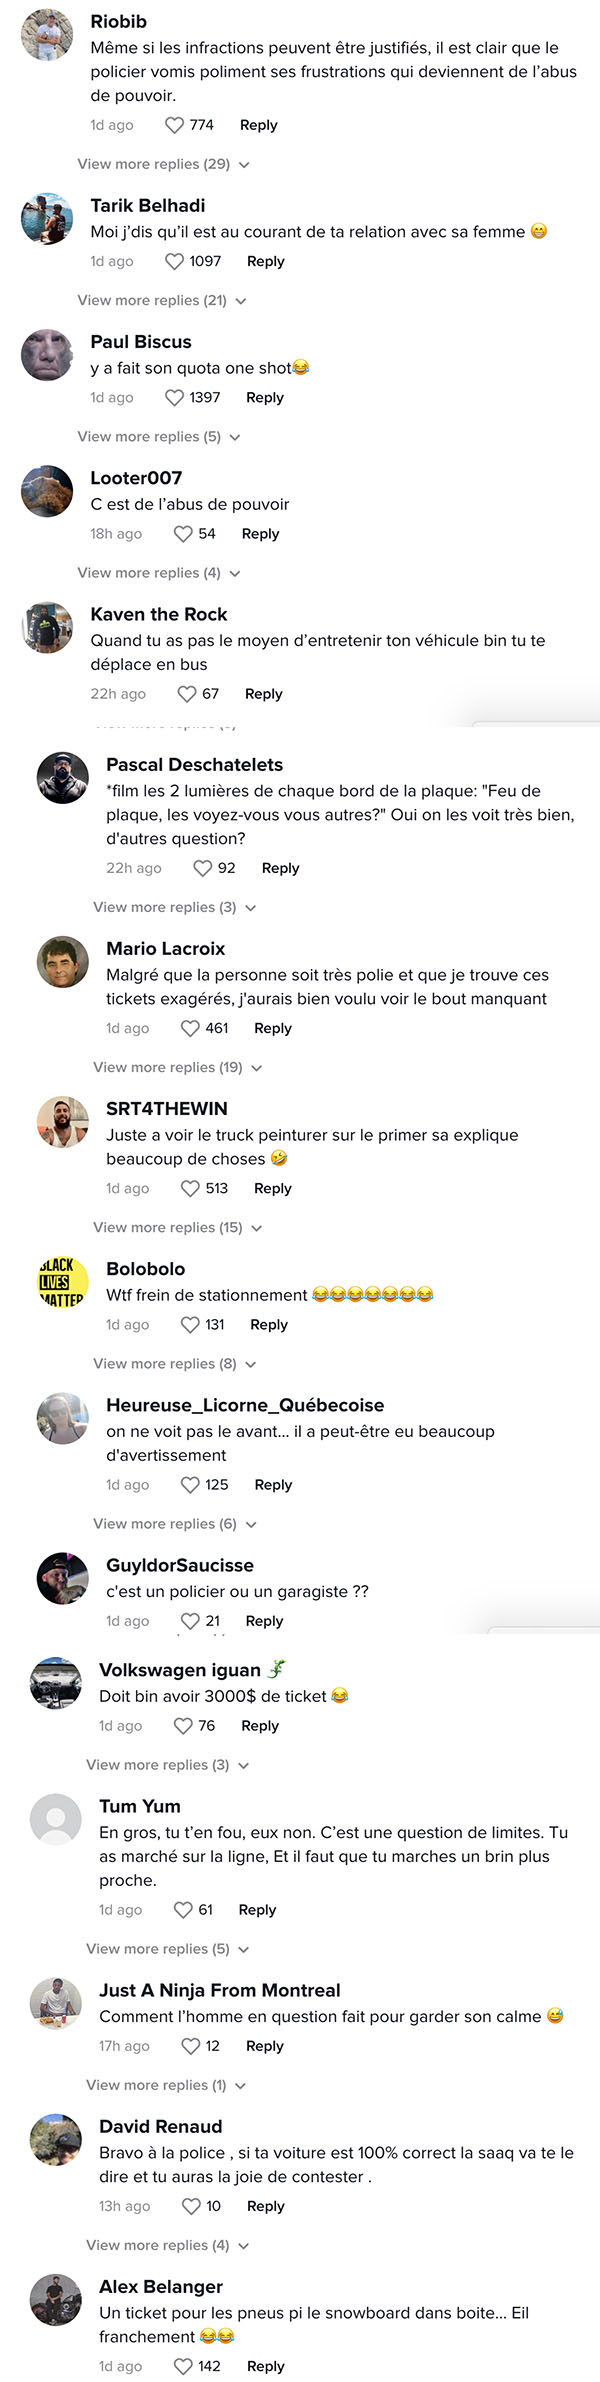Like Alex Belanger's snowboard comment
600x2382 pixels.
(183, 2366)
